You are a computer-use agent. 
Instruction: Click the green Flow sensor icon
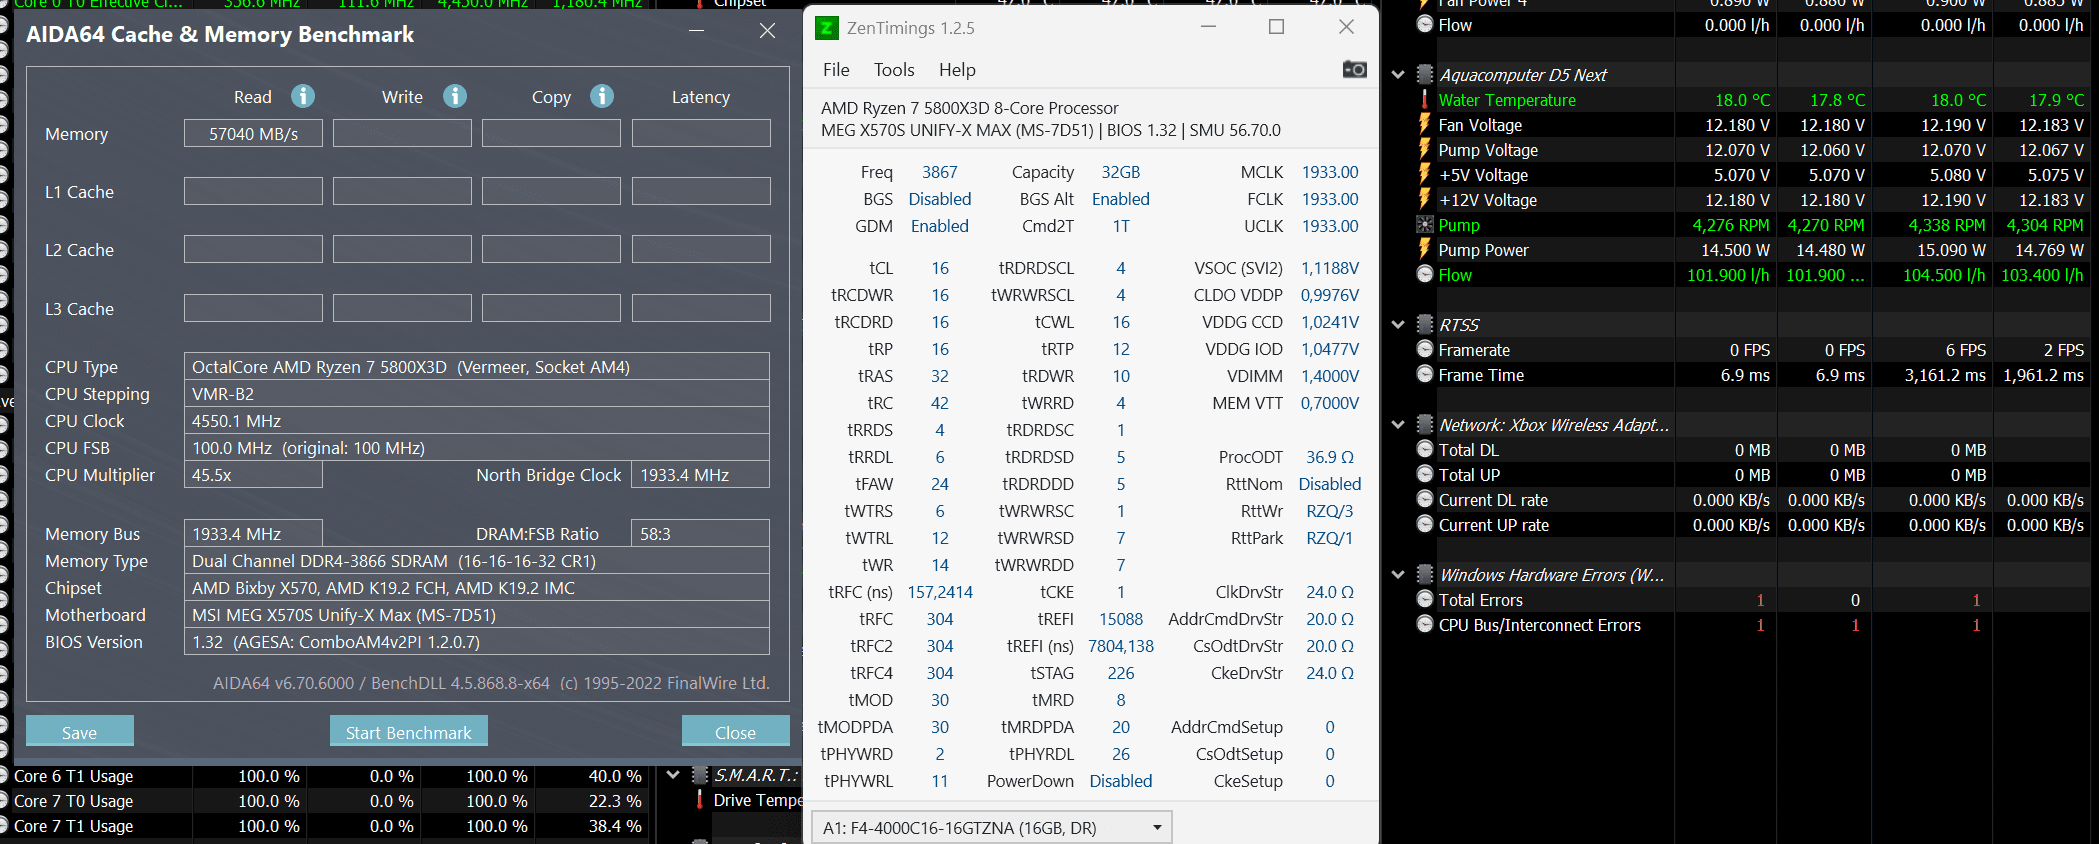click(1425, 274)
